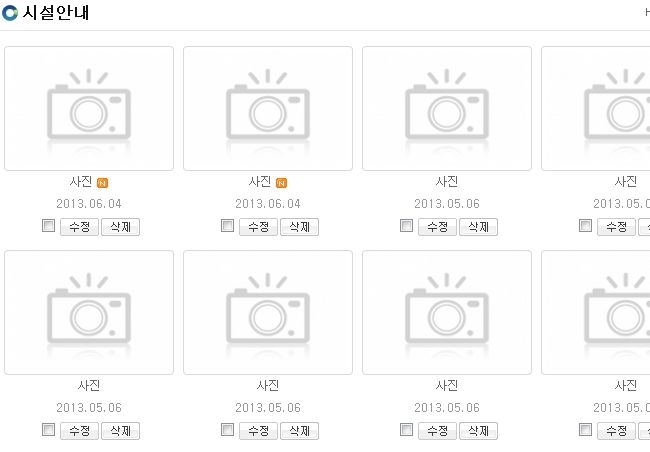Click 삭제 button under second bottom-row photo
This screenshot has height=452, width=650.
pyautogui.click(x=300, y=431)
